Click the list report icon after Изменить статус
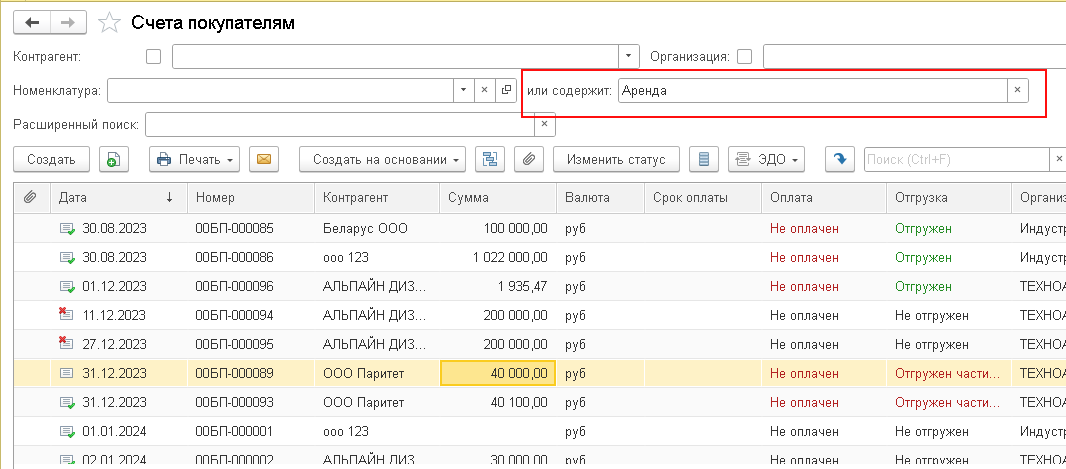This screenshot has width=1066, height=469. 704,159
